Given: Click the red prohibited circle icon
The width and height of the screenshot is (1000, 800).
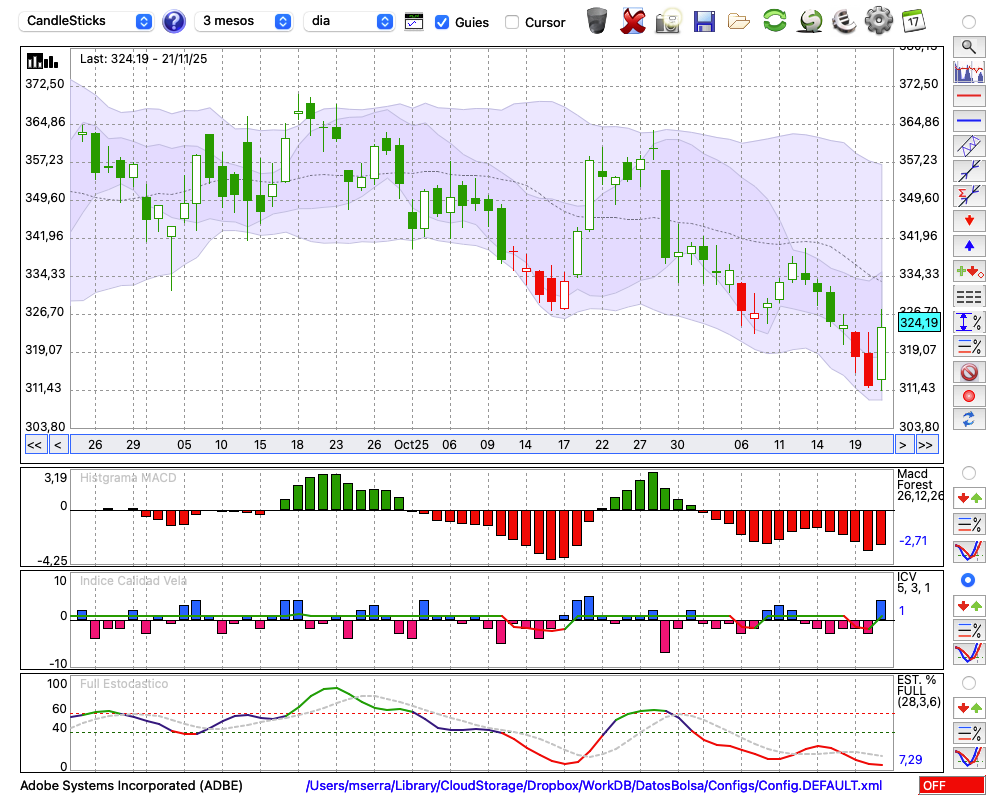Looking at the screenshot, I should tap(968, 371).
